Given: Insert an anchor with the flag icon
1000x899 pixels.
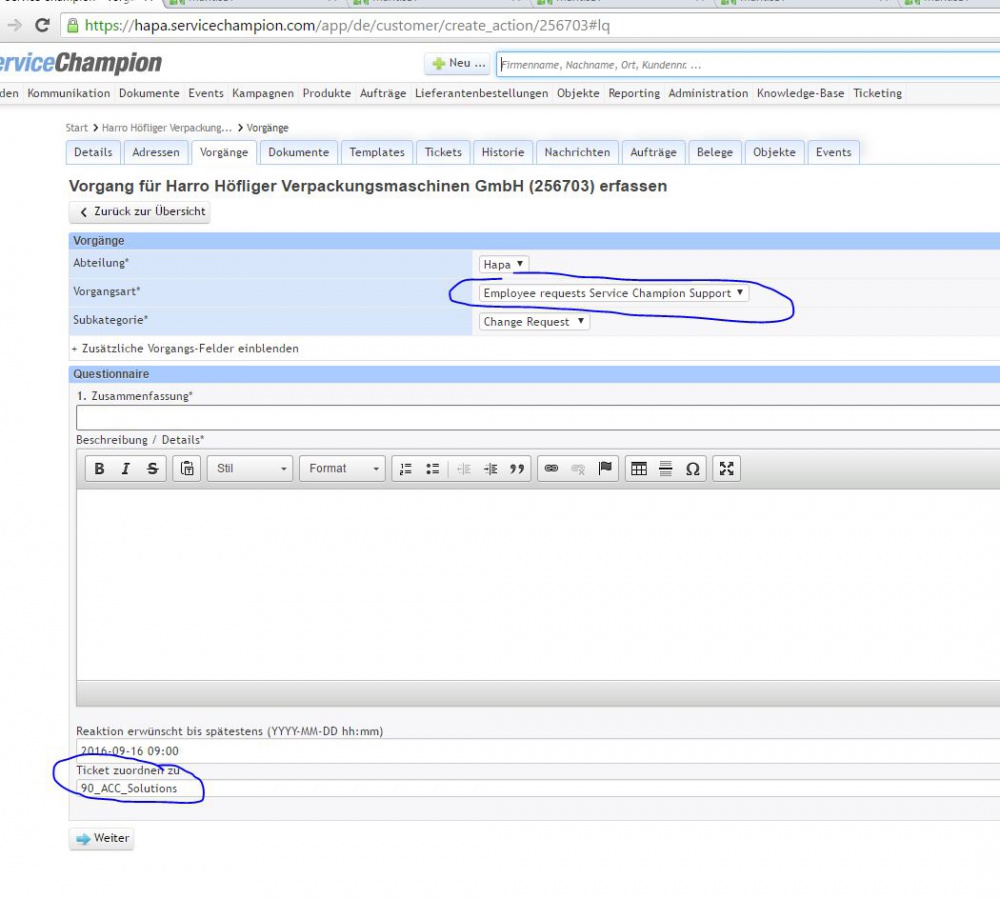Looking at the screenshot, I should 605,469.
